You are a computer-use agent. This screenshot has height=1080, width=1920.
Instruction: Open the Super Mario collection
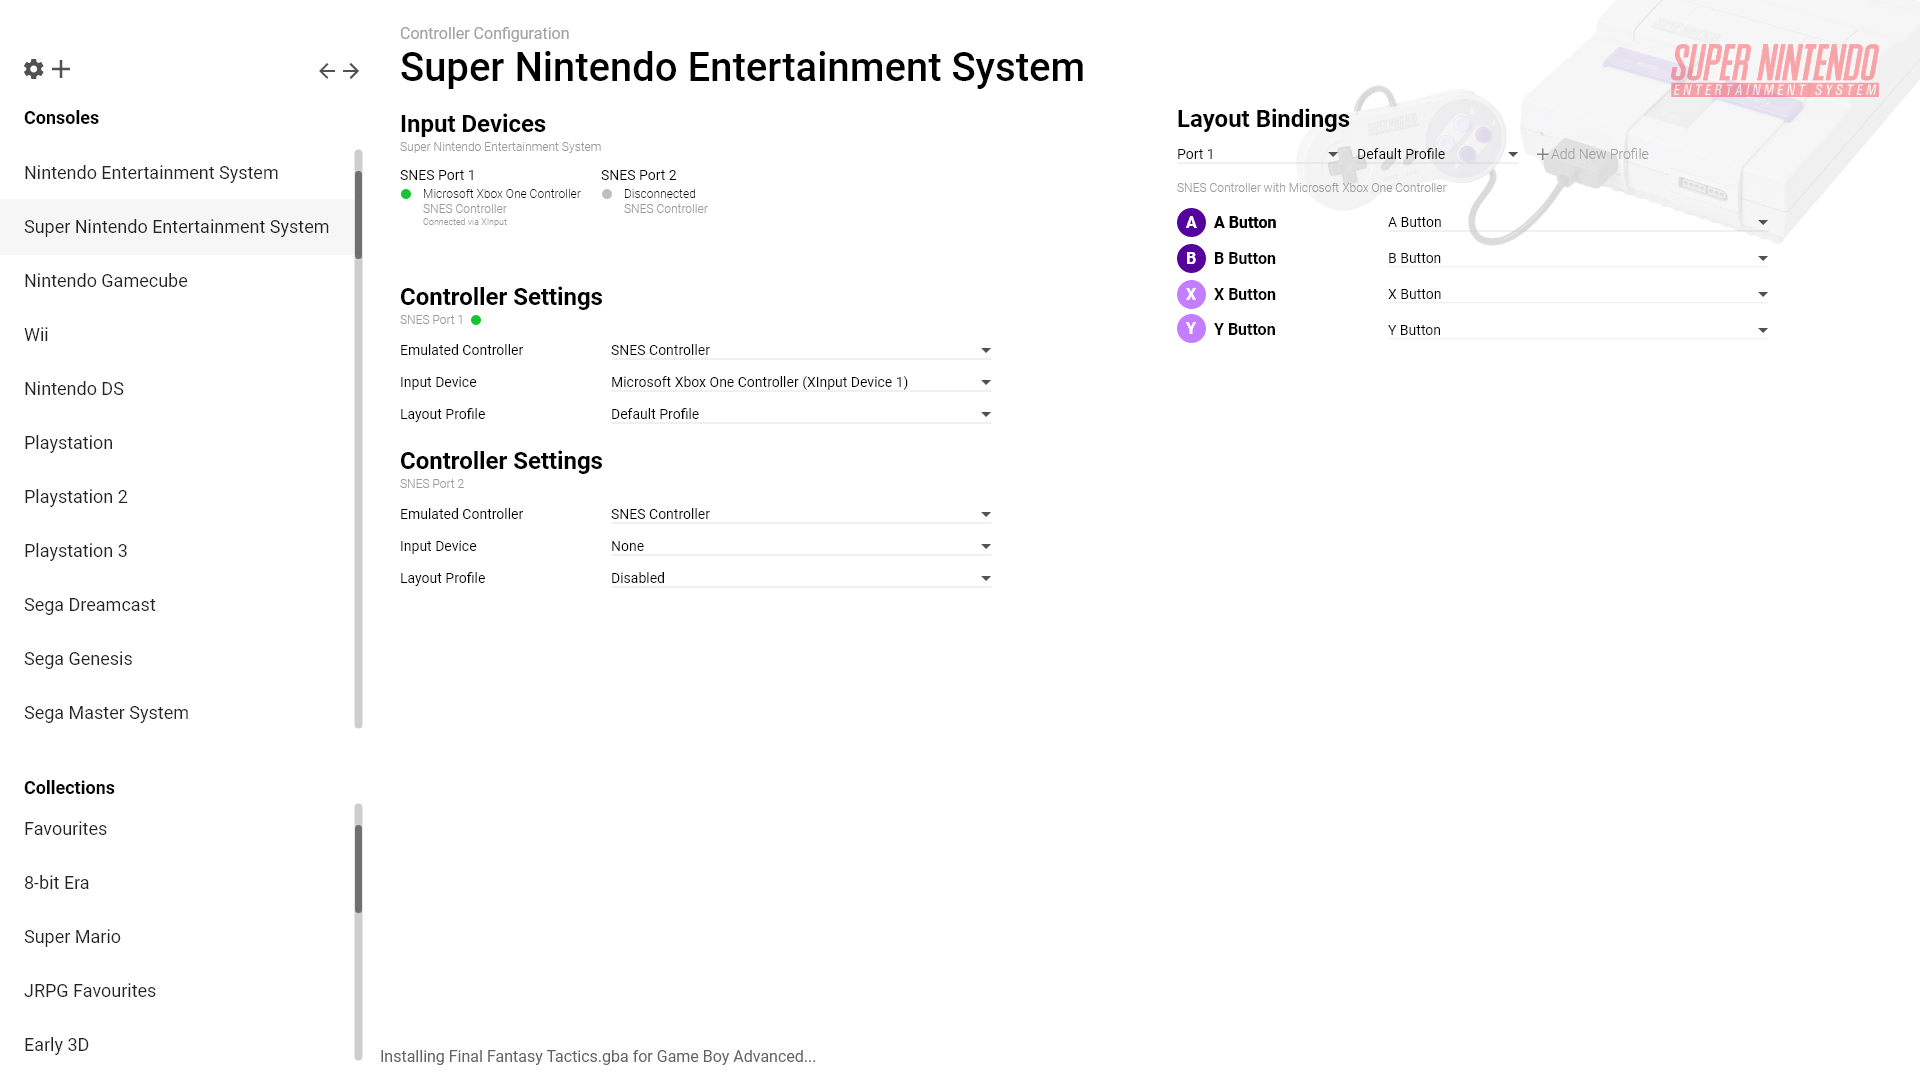tap(72, 937)
